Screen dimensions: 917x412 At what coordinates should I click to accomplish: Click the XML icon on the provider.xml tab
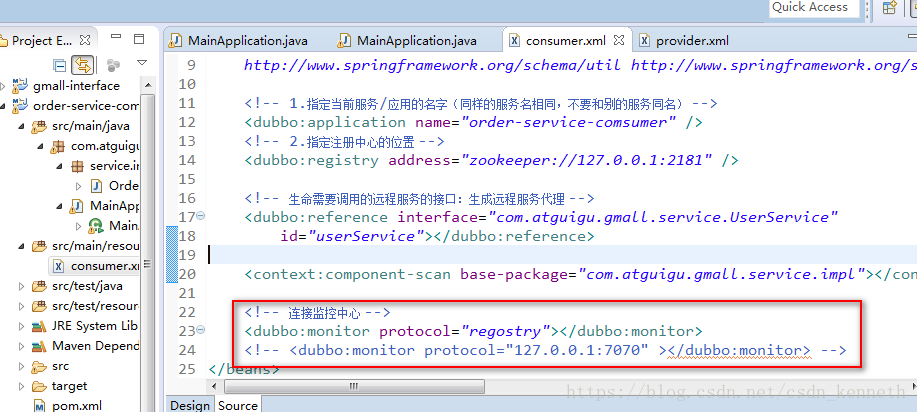click(644, 40)
